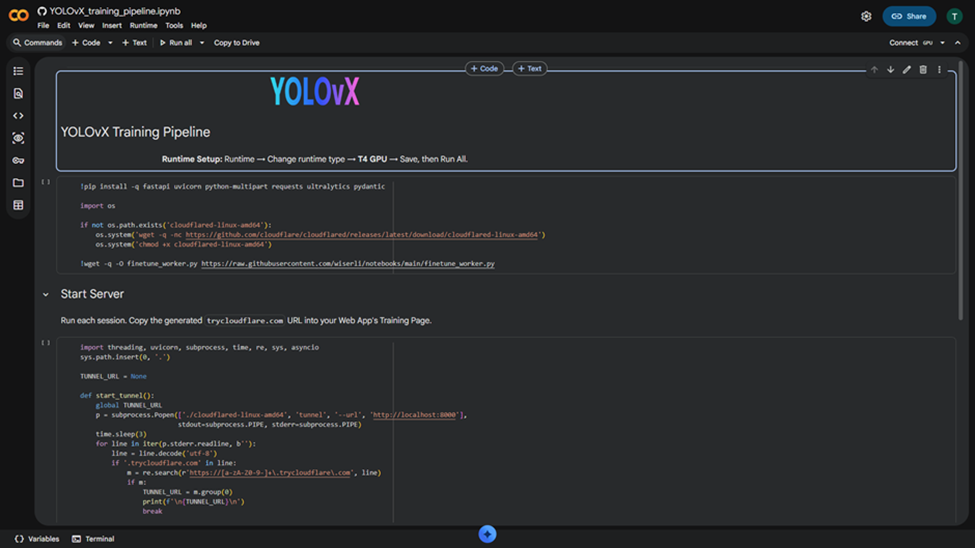Open more cell actions menu
This screenshot has width=975, height=548.
point(939,70)
